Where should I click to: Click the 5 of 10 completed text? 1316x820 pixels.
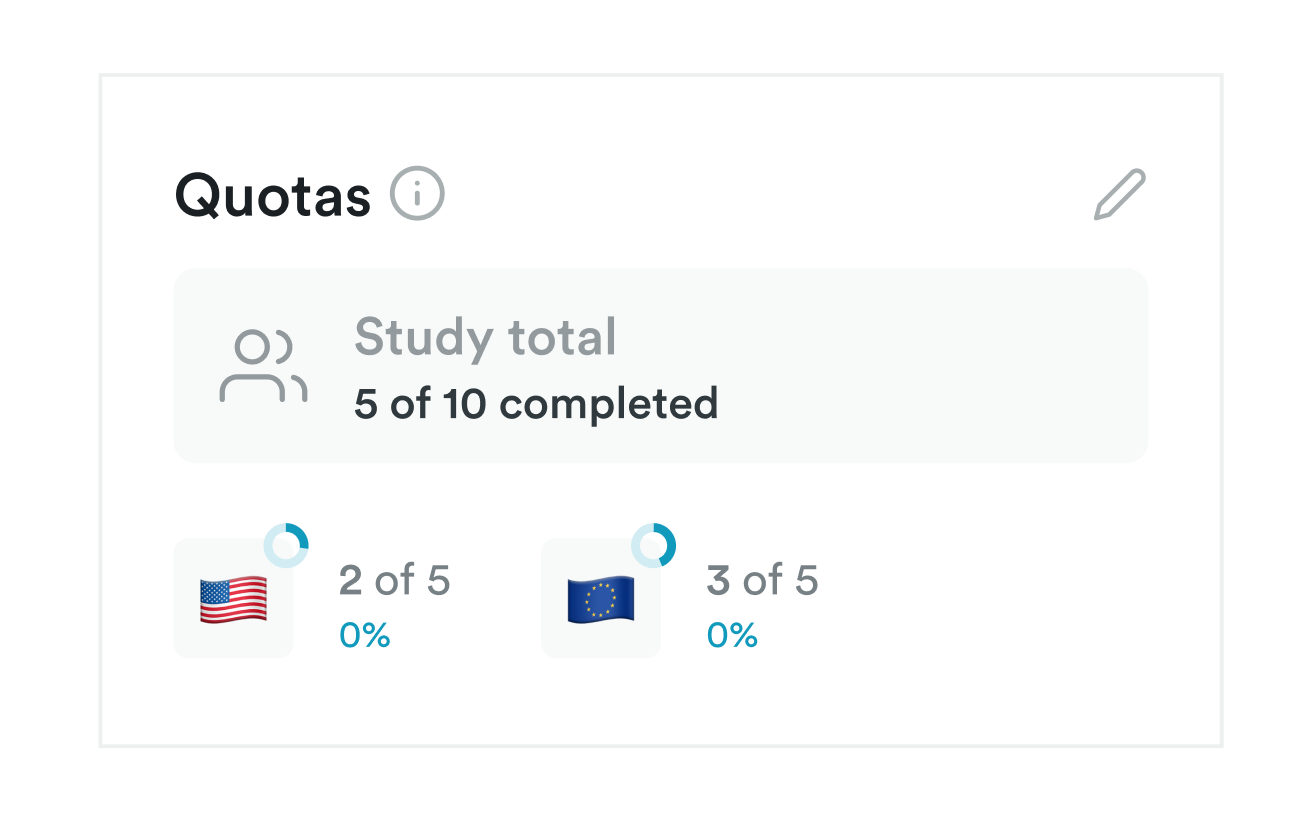536,404
